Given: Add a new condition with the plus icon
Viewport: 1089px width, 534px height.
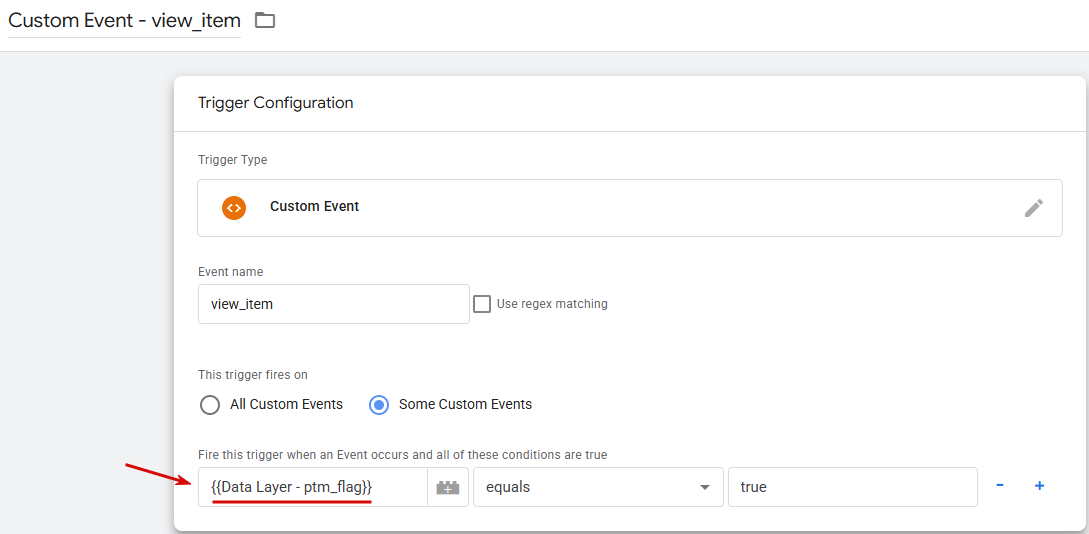Looking at the screenshot, I should (x=1040, y=485).
